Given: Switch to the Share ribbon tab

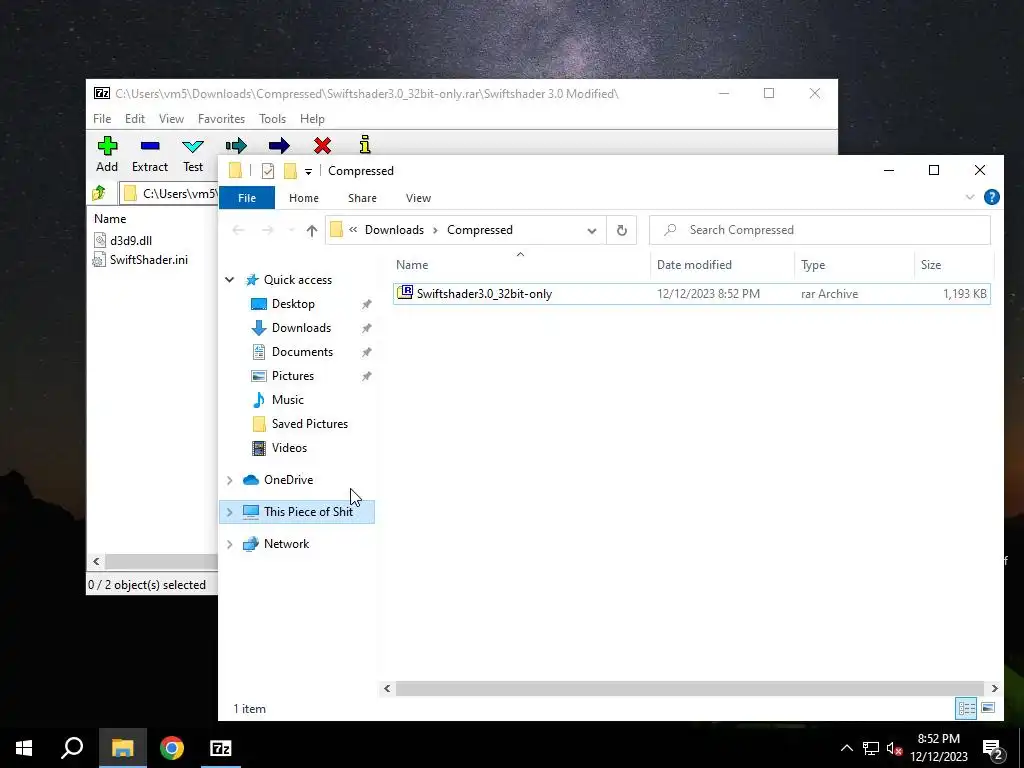Looking at the screenshot, I should pyautogui.click(x=362, y=198).
